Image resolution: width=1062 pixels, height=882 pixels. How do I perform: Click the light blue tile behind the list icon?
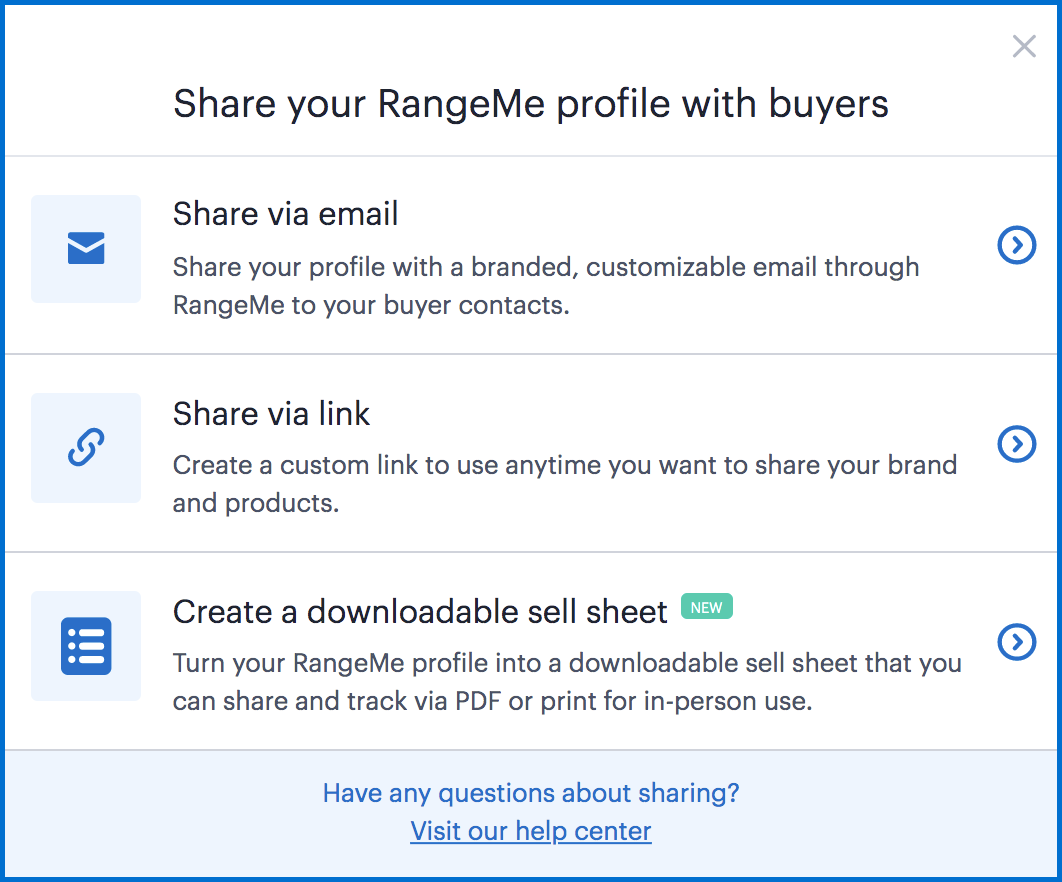[86, 646]
